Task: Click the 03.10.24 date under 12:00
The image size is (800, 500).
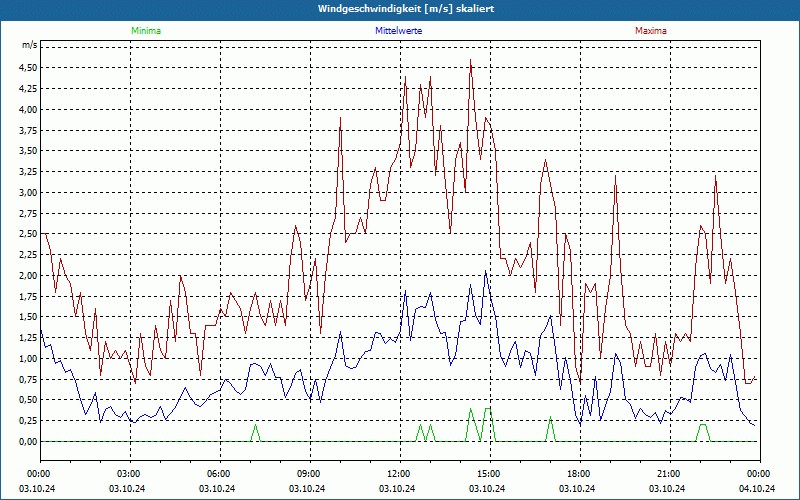Action: (397, 488)
